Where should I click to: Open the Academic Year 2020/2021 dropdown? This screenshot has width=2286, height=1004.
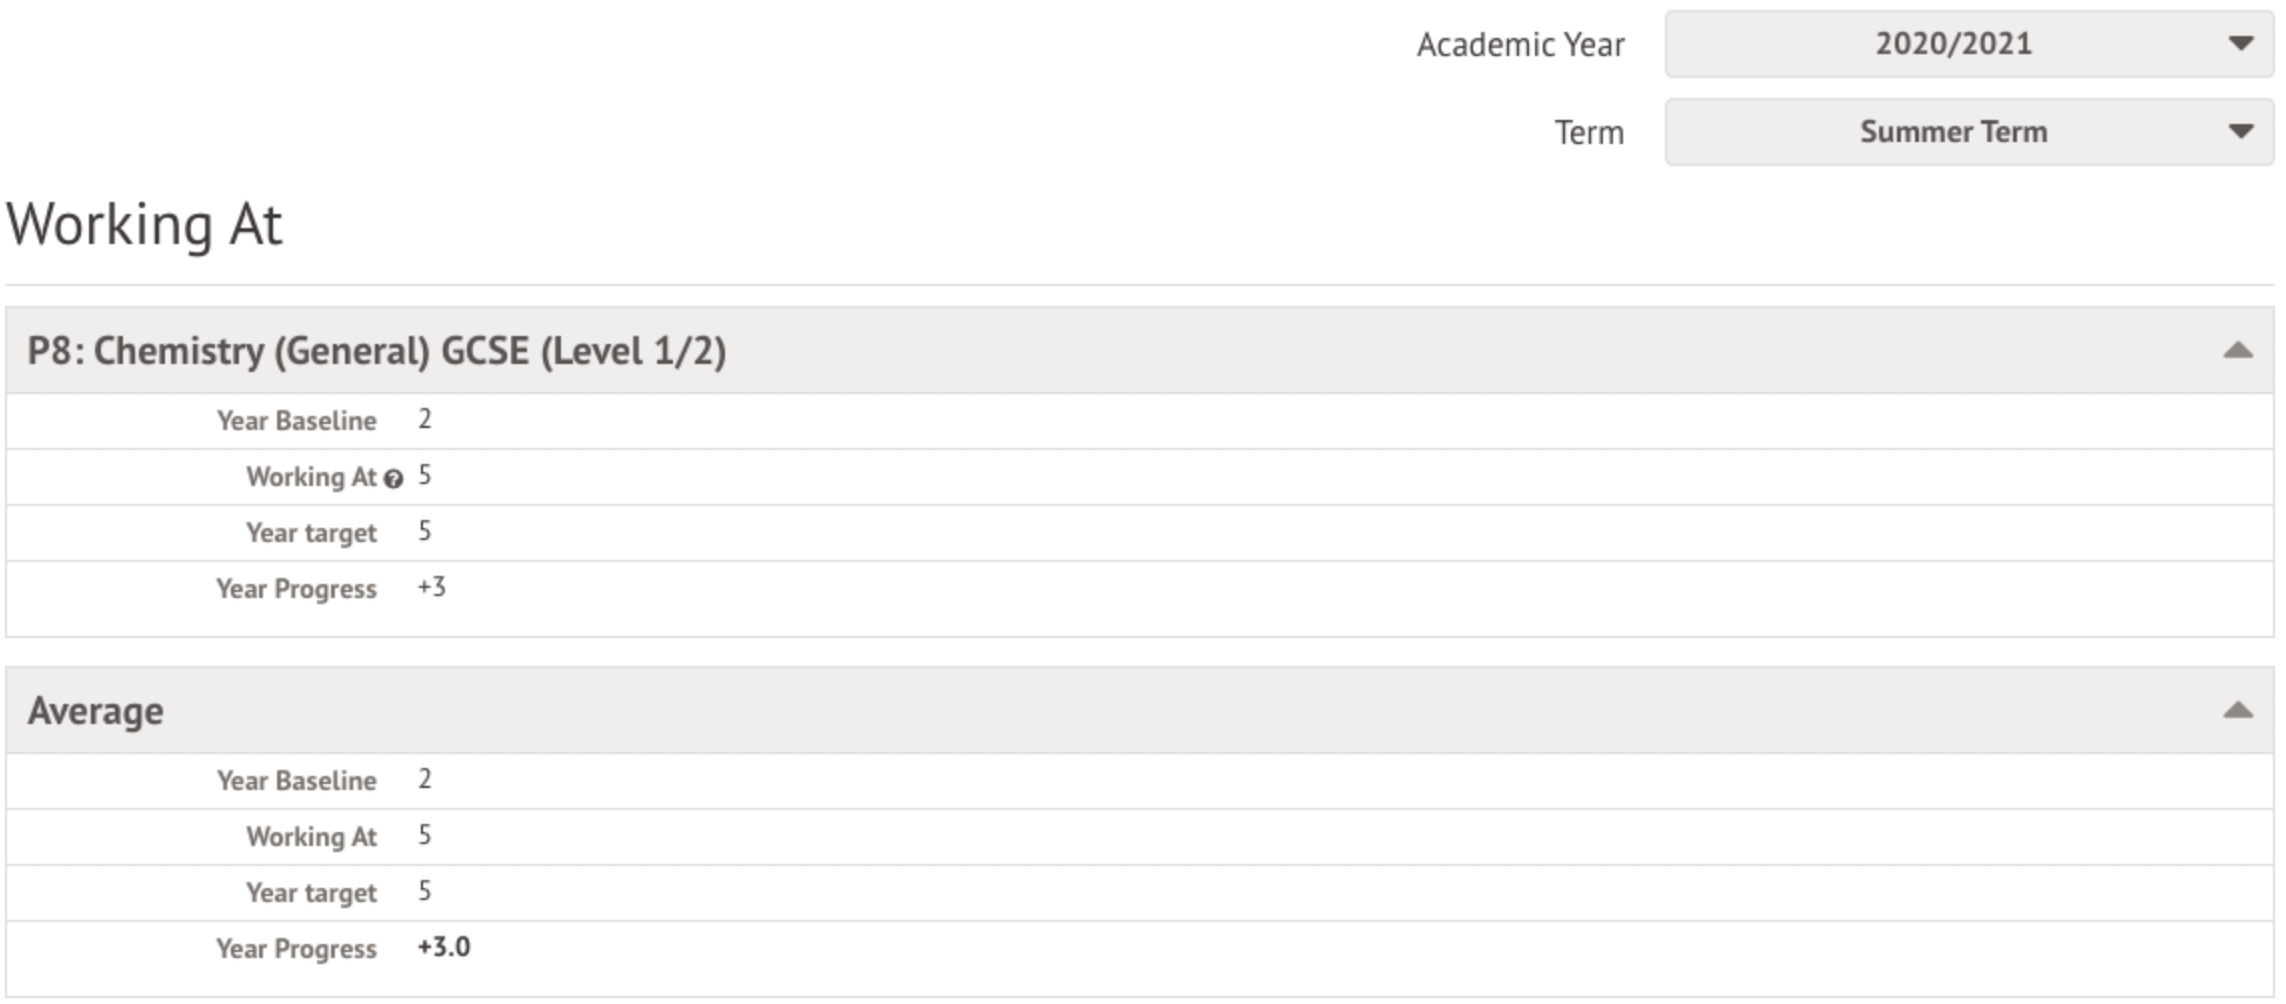pyautogui.click(x=1967, y=44)
